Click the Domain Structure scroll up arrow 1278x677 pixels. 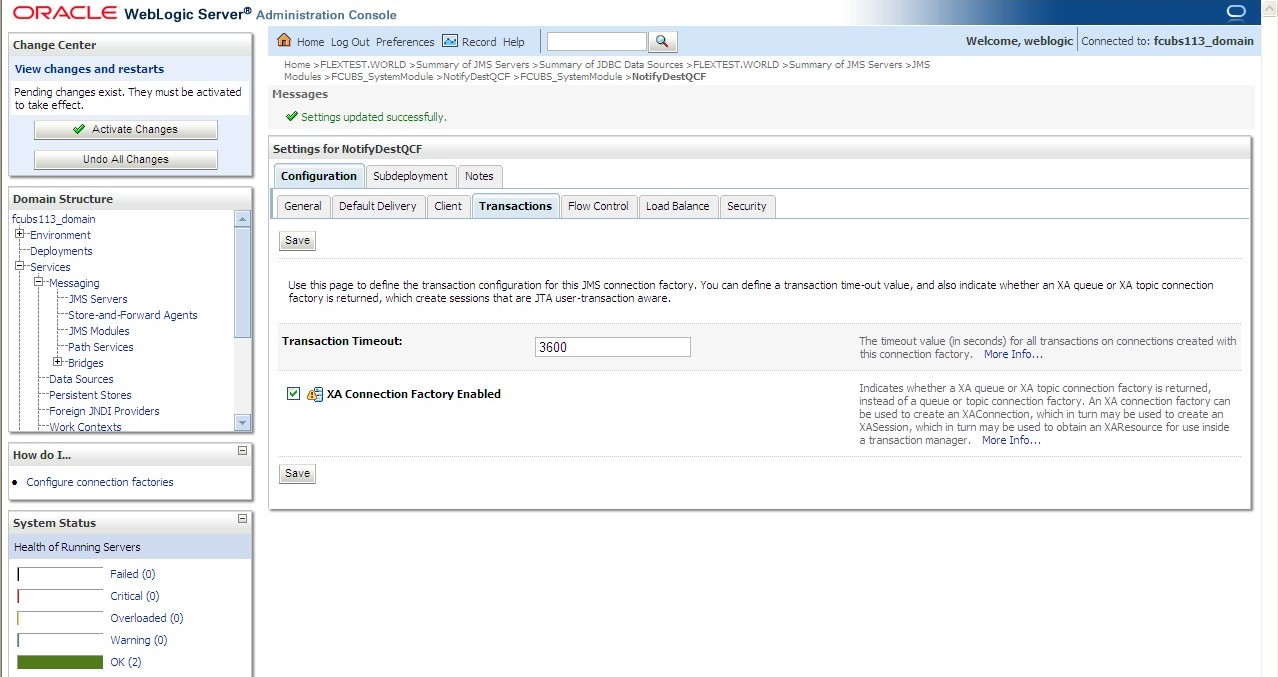click(242, 219)
